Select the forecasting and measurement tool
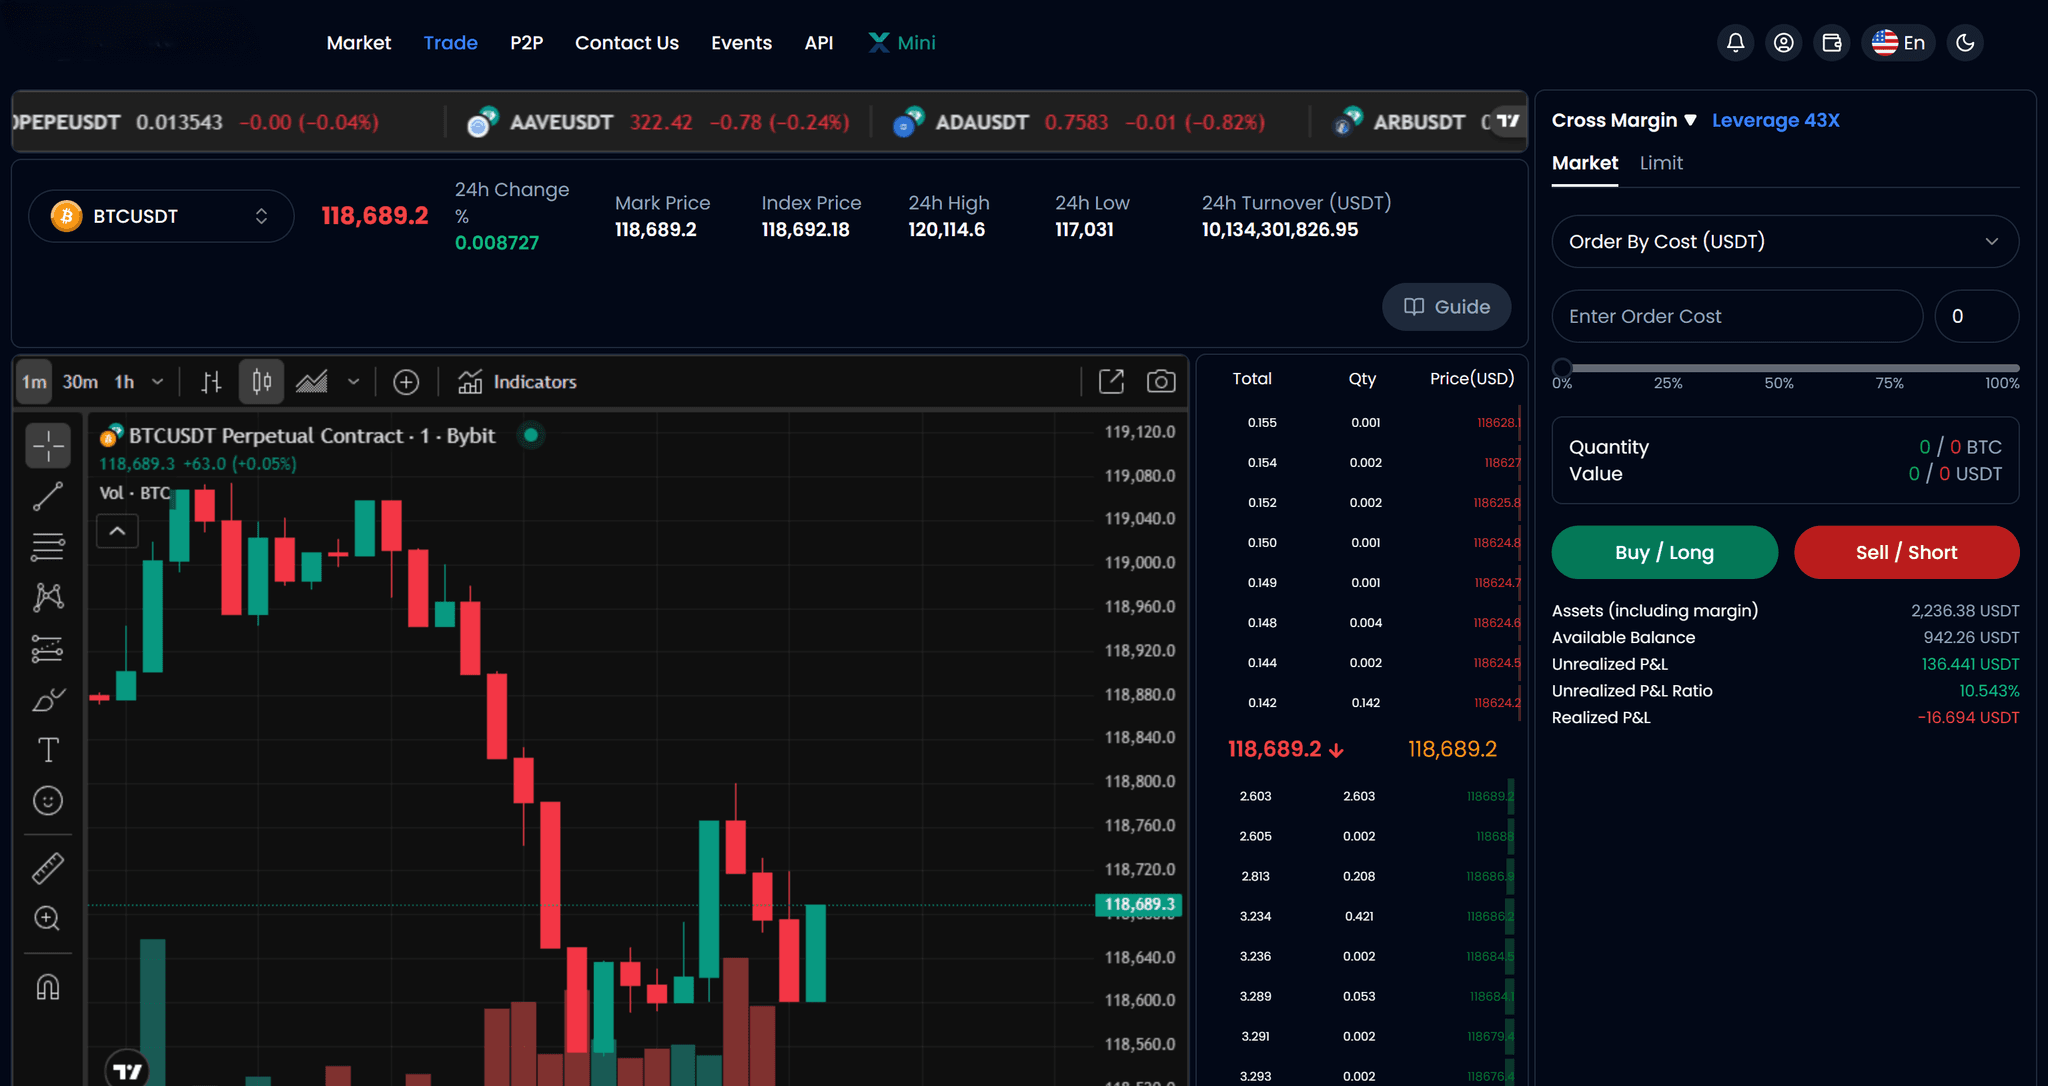 click(x=48, y=649)
